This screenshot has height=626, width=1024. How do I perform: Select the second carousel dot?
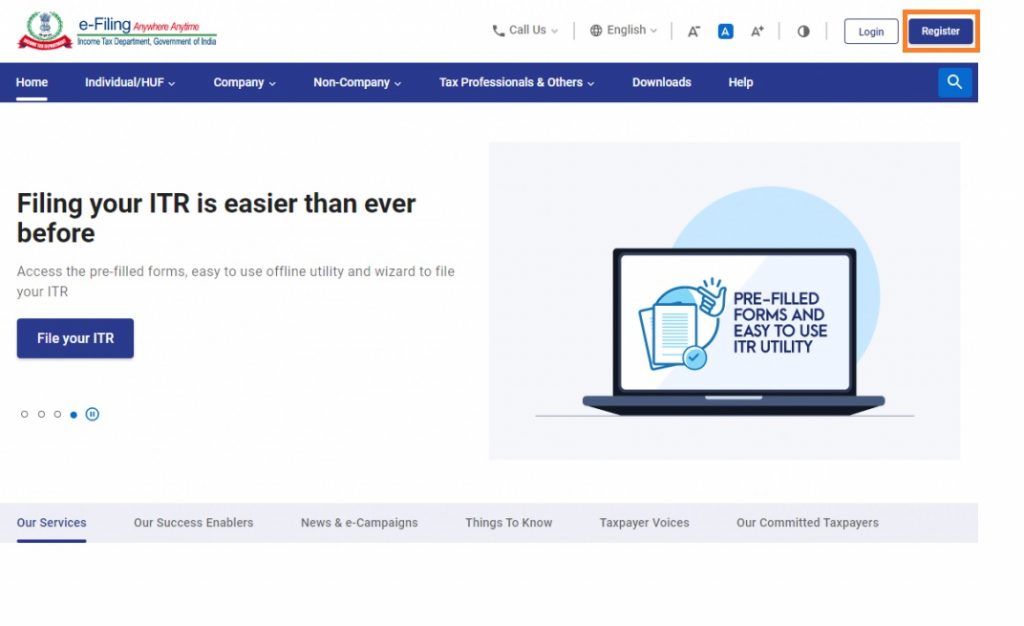click(41, 414)
